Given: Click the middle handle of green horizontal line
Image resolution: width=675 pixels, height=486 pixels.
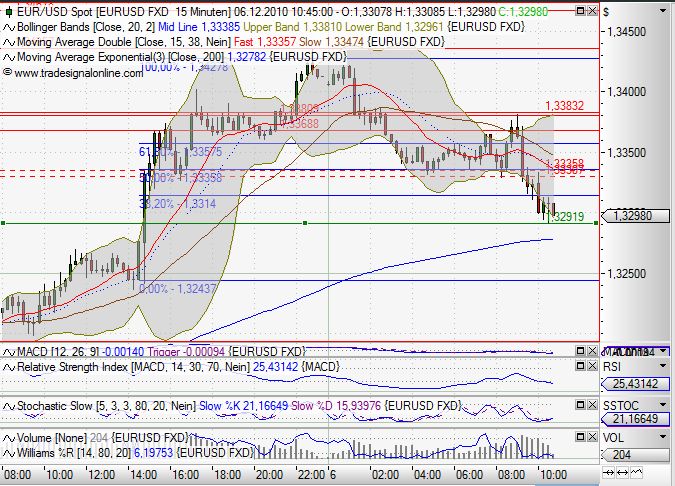Looking at the screenshot, I should (x=305, y=223).
